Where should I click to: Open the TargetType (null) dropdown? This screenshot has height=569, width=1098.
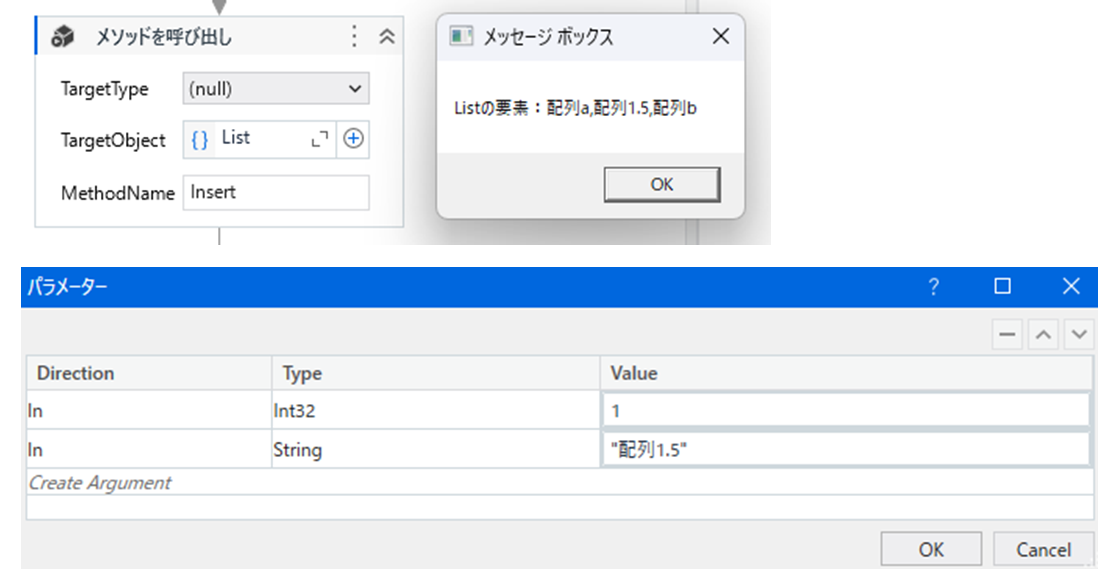pyautogui.click(x=276, y=89)
